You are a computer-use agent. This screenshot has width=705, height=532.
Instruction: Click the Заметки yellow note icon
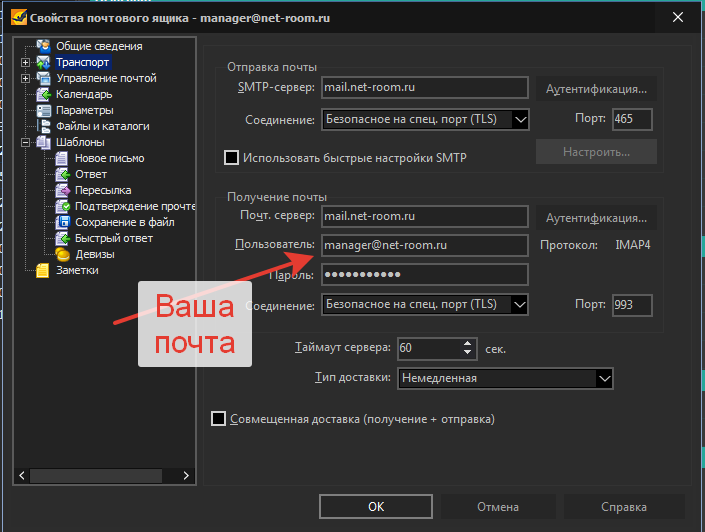43,270
